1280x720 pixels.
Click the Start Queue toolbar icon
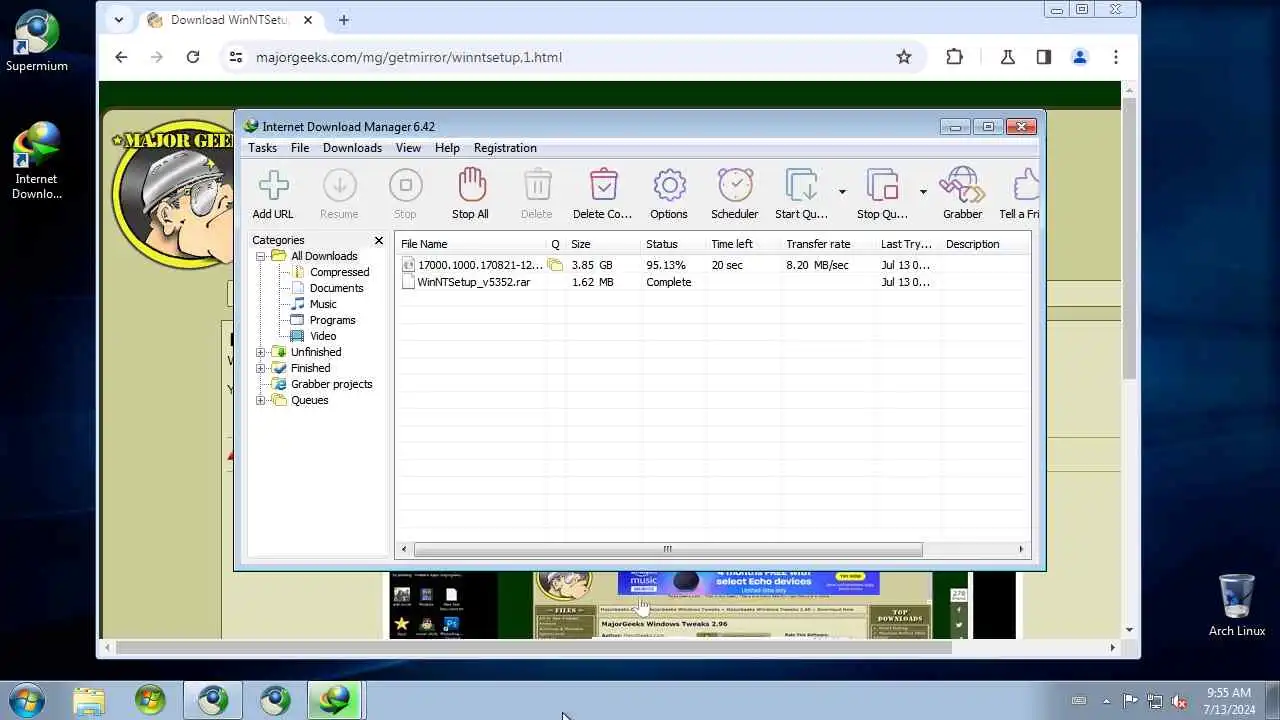(802, 194)
